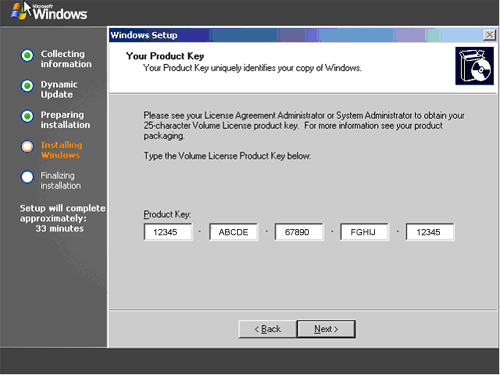Image resolution: width=500 pixels, height=375 pixels.
Task: Click the 'Type the Volume License Product Key below' text
Action: click(227, 156)
